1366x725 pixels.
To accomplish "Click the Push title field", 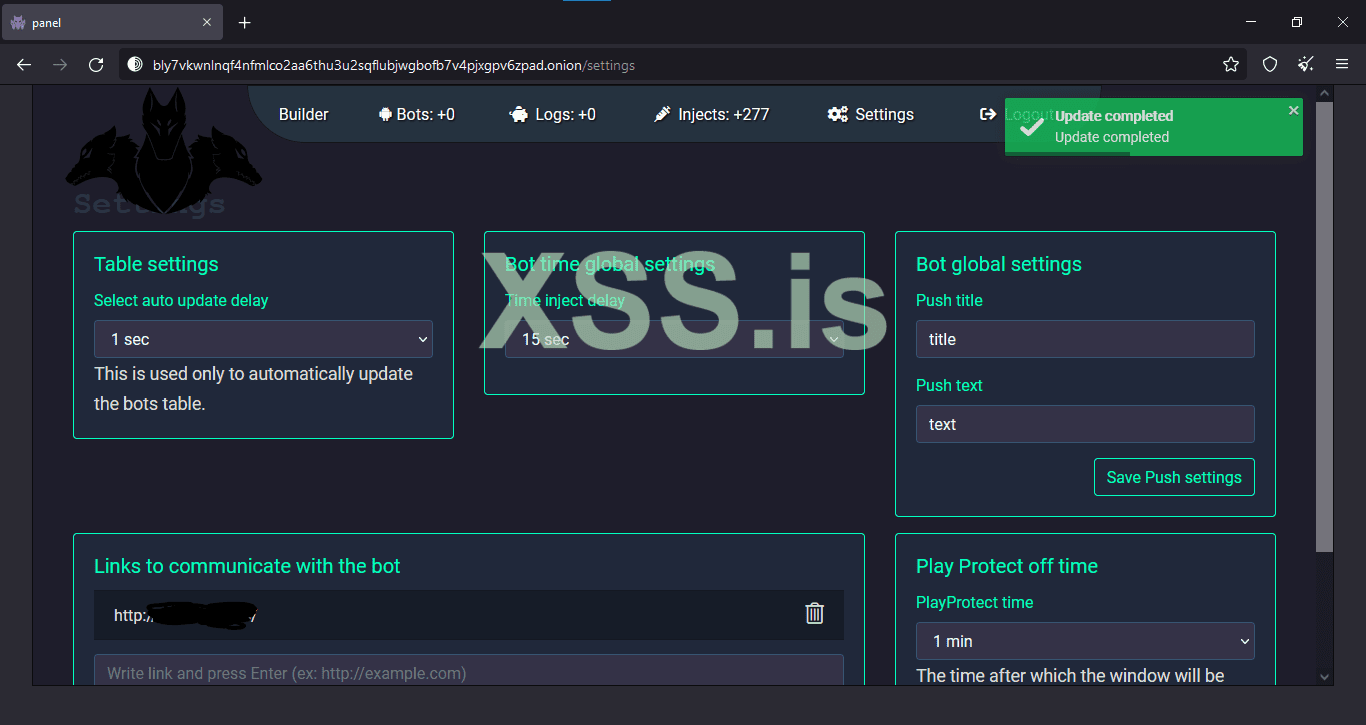I will click(1085, 339).
